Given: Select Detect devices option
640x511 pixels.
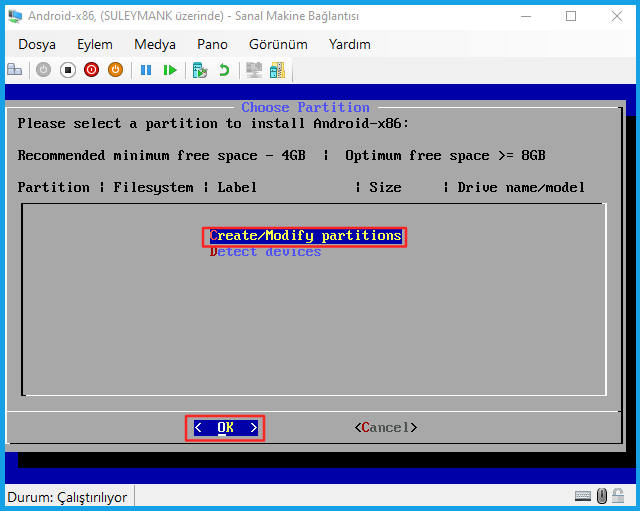Looking at the screenshot, I should click(265, 252).
